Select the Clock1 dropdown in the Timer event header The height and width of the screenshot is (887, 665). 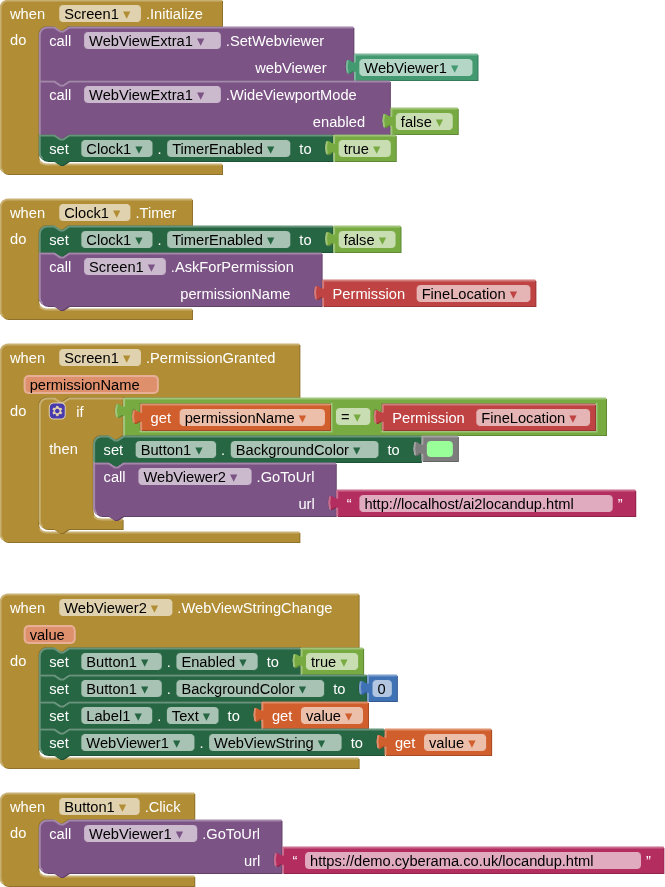(x=95, y=213)
